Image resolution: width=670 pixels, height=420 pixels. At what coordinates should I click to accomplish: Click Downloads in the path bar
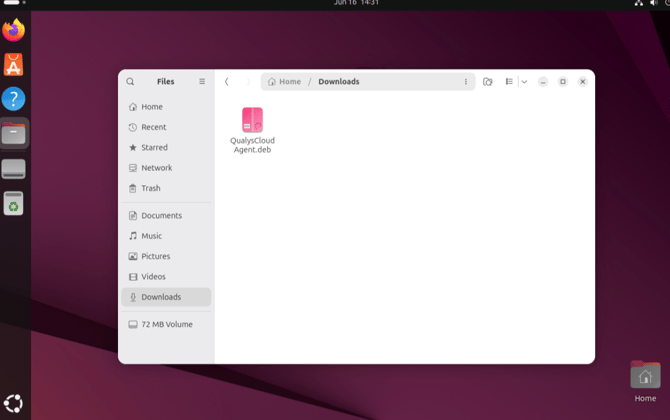[x=339, y=82]
